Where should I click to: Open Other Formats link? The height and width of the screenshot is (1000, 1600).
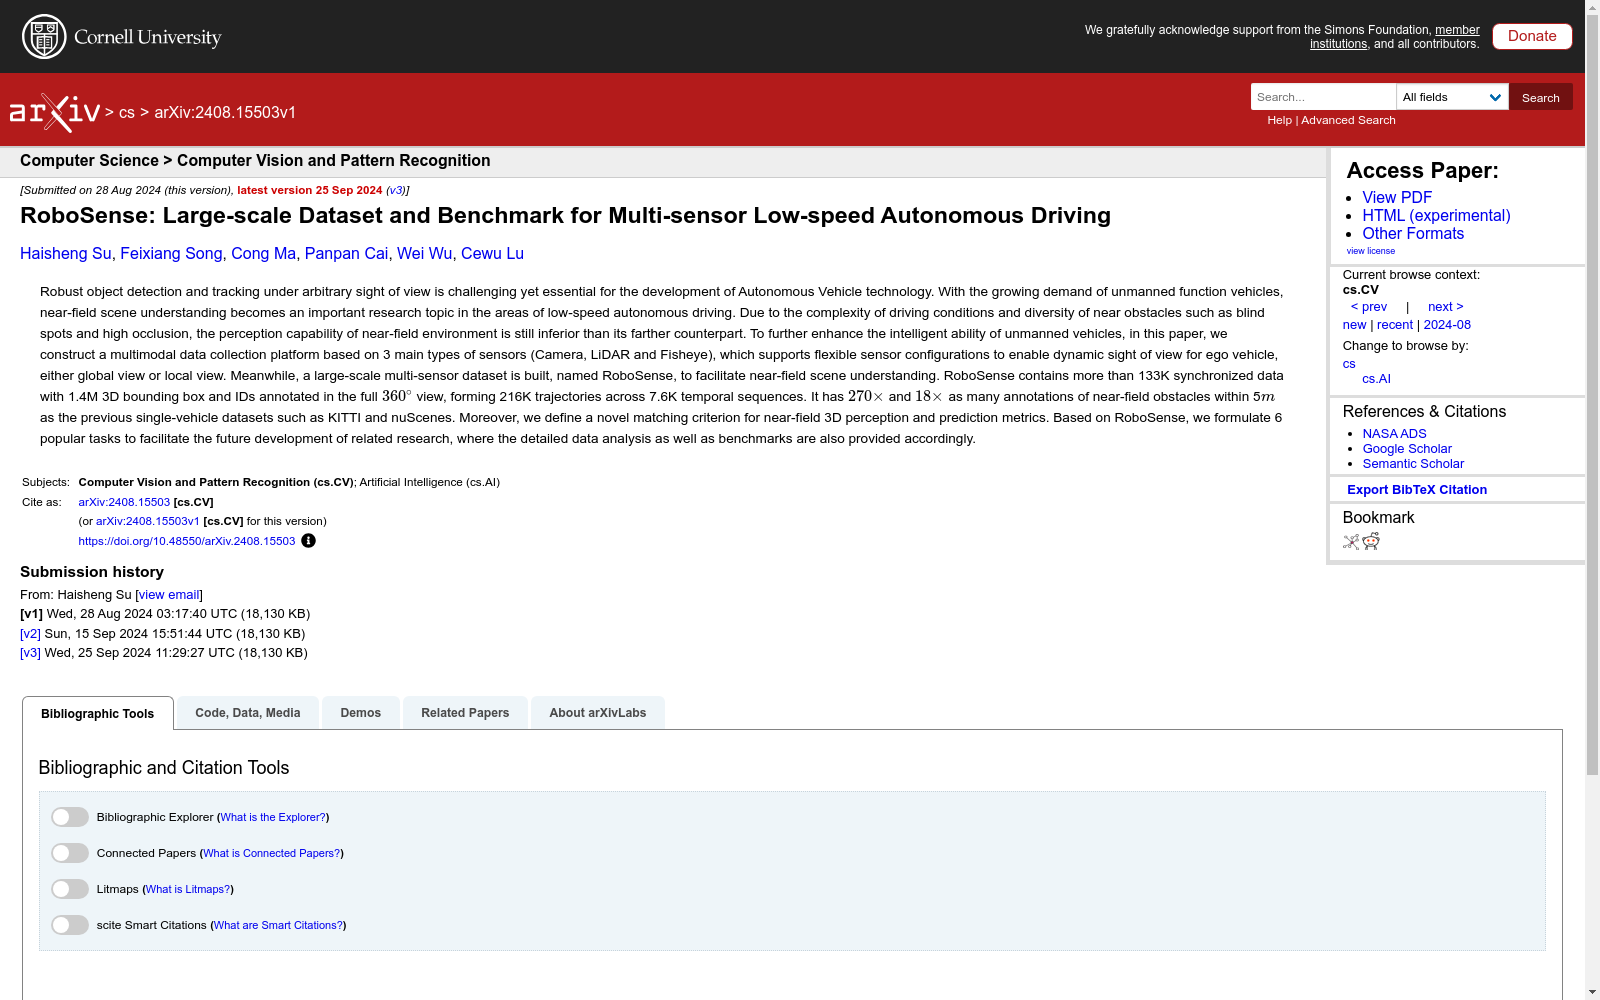tap(1413, 234)
